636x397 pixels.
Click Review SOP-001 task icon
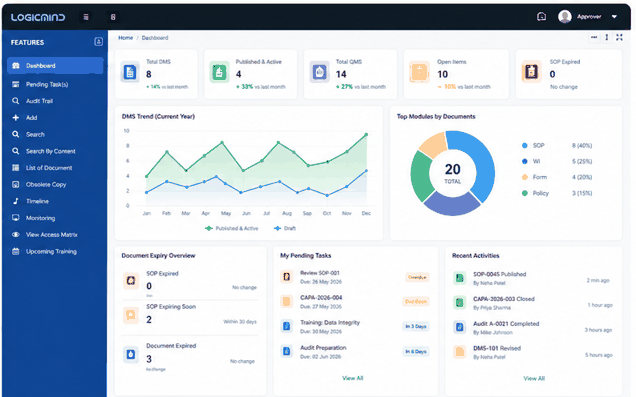pos(286,277)
